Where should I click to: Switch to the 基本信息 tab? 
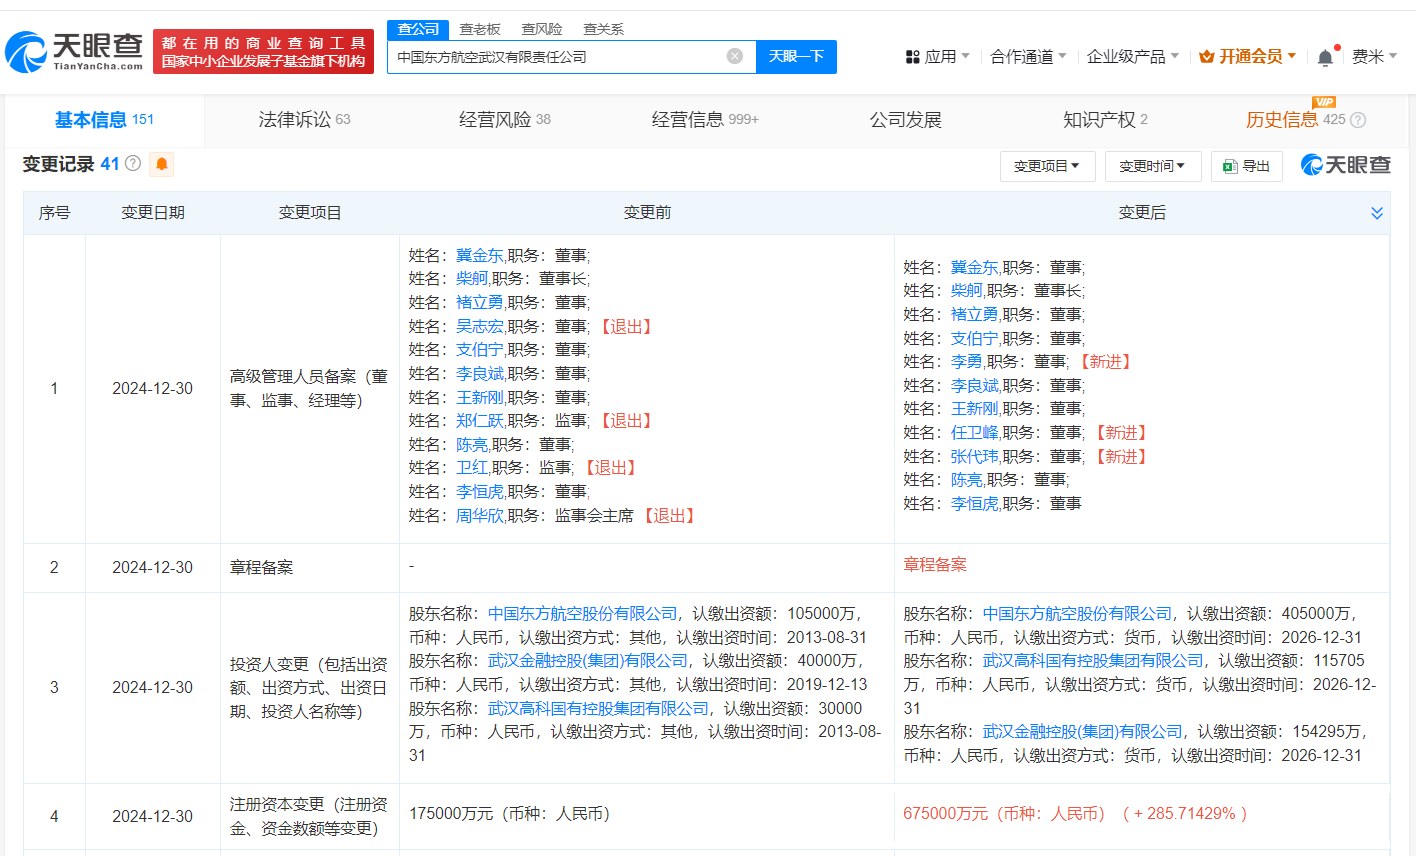click(104, 120)
